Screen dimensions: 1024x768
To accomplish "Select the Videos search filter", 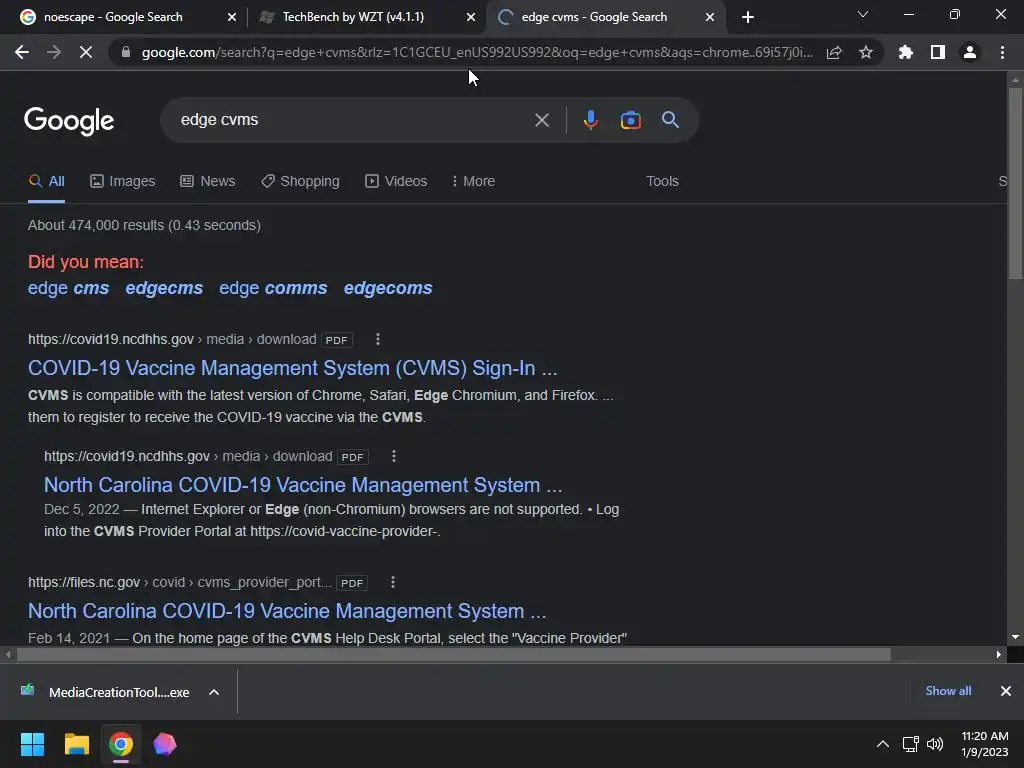I will 396,182.
